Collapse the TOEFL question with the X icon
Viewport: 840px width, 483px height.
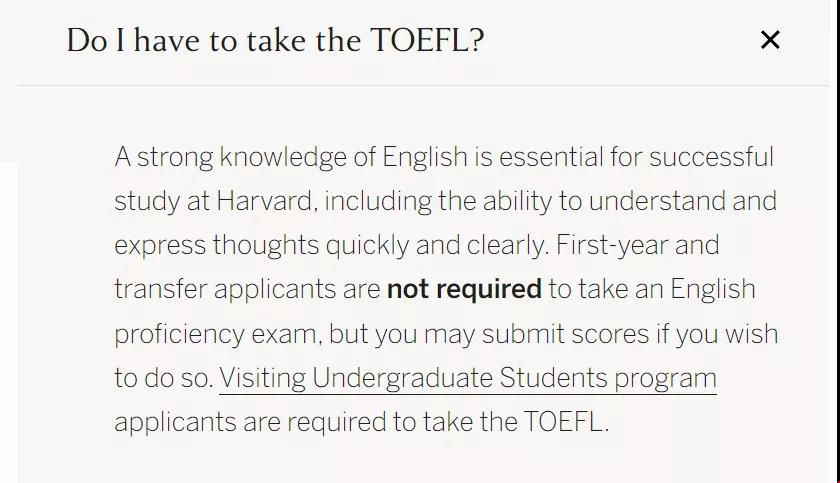pos(770,40)
